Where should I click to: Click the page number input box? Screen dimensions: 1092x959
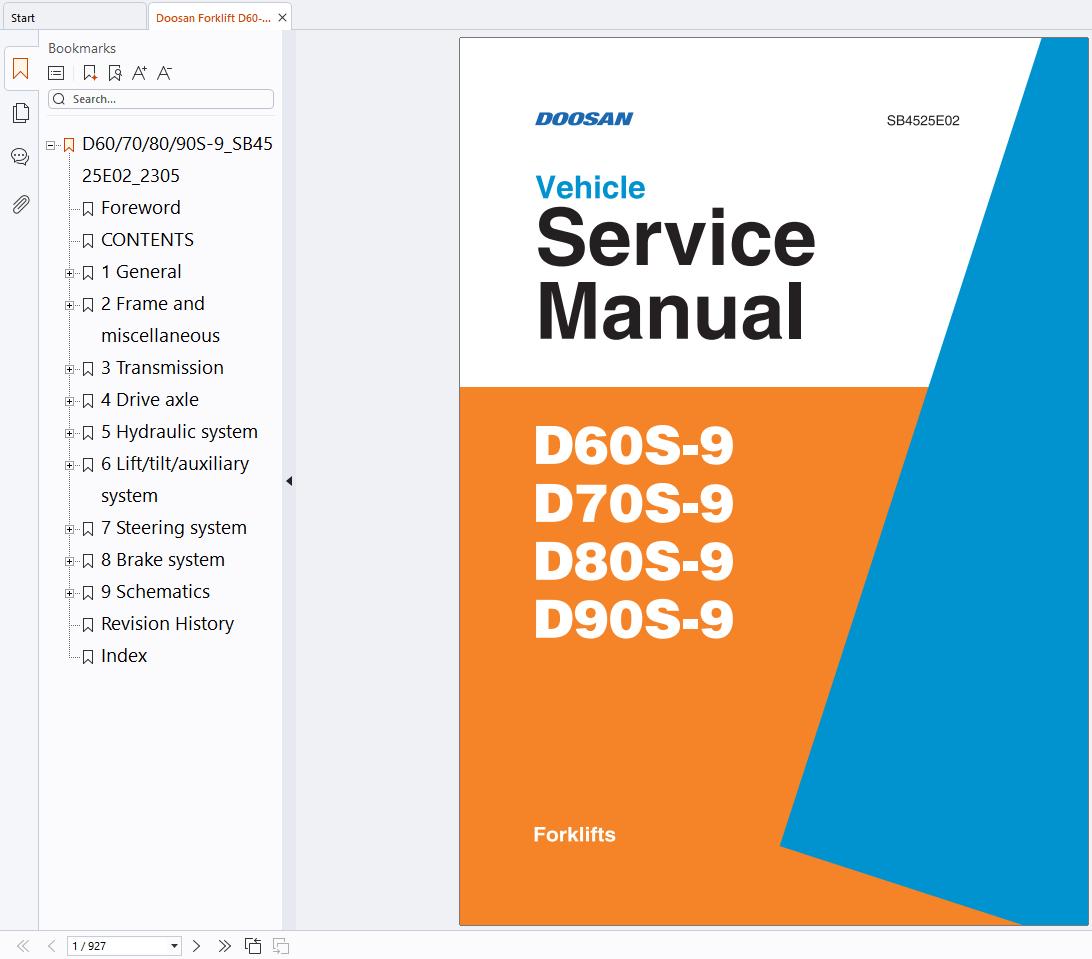pyautogui.click(x=118, y=946)
